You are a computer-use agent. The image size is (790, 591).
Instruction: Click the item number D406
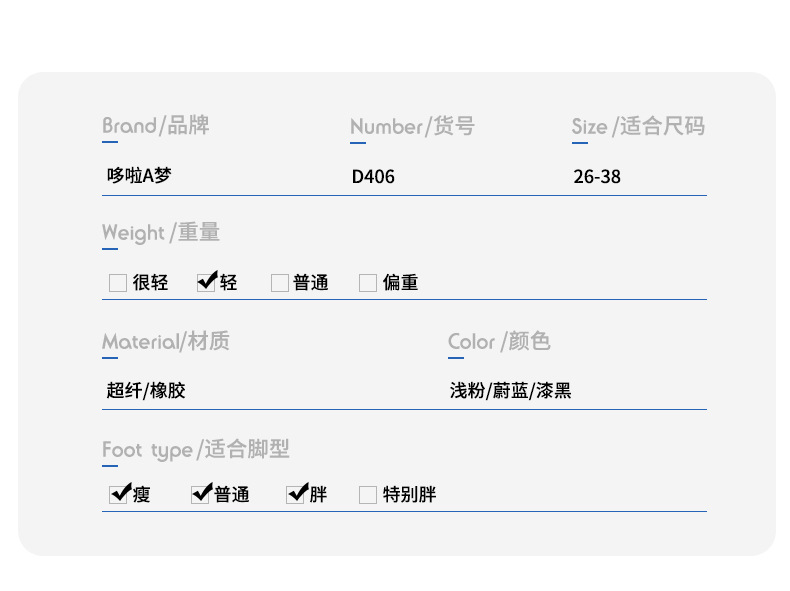click(x=373, y=177)
